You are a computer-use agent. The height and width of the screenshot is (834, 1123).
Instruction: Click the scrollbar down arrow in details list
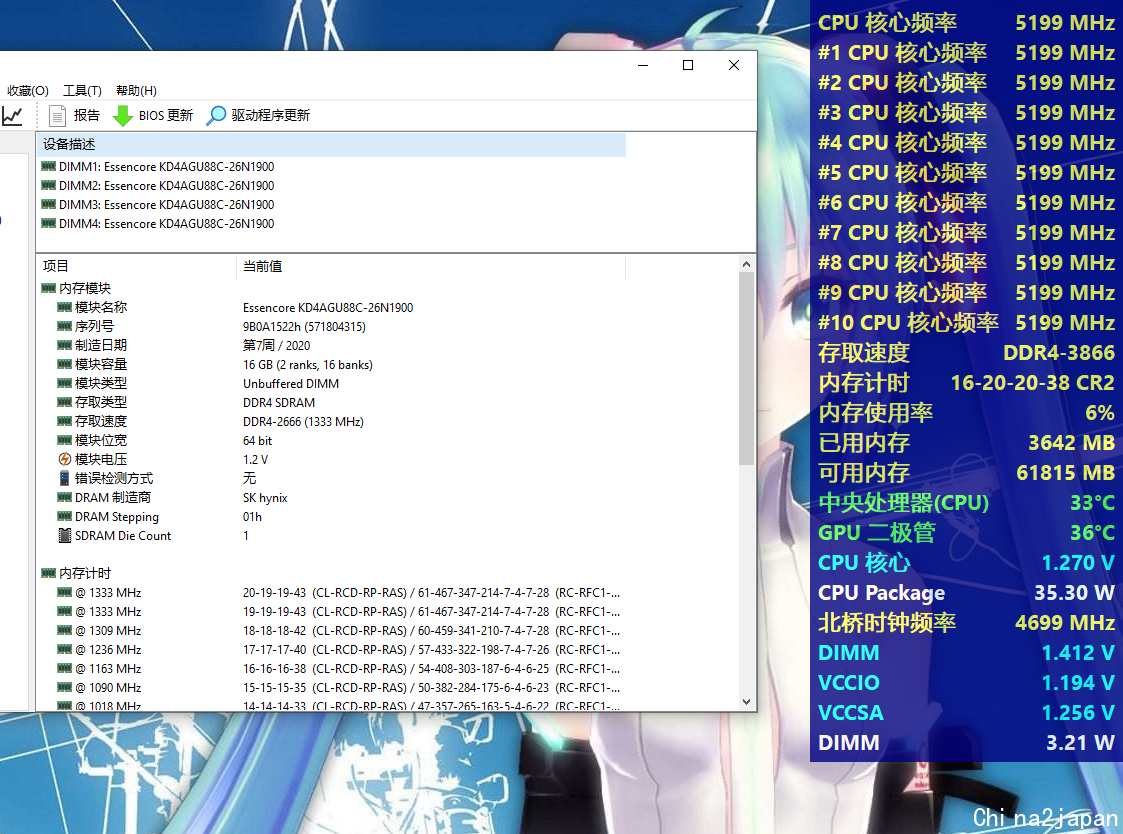coord(746,702)
